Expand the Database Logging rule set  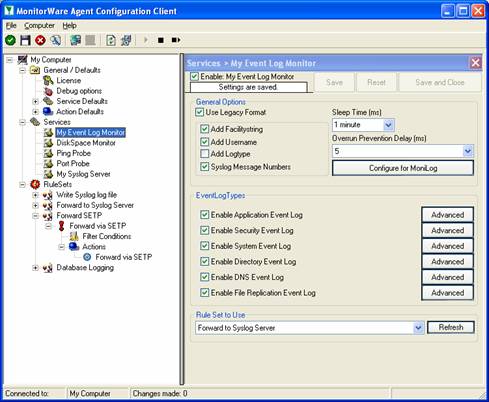point(35,268)
